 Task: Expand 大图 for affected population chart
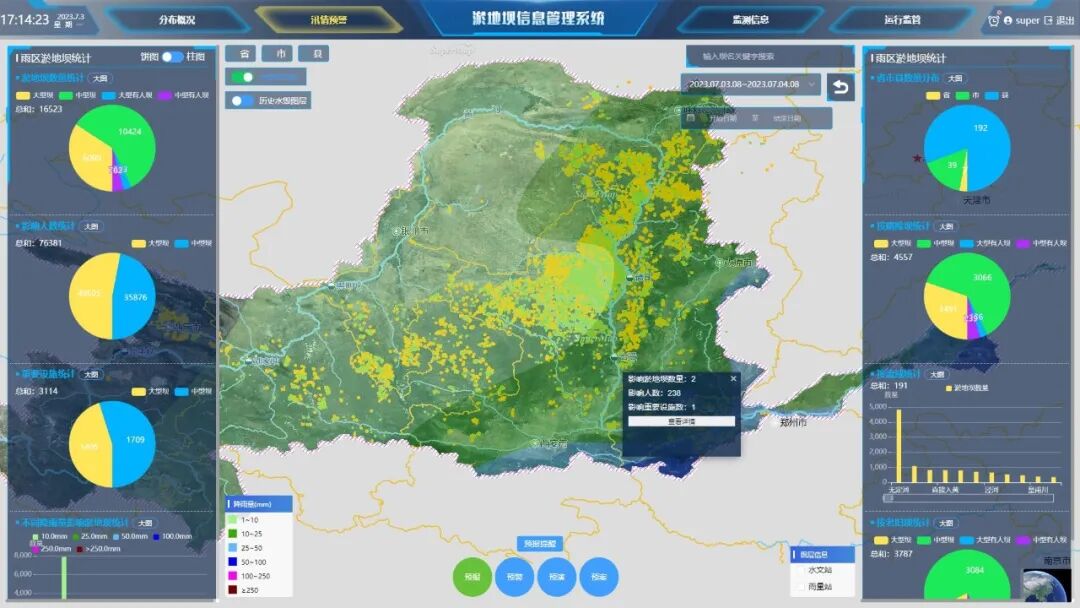click(91, 226)
